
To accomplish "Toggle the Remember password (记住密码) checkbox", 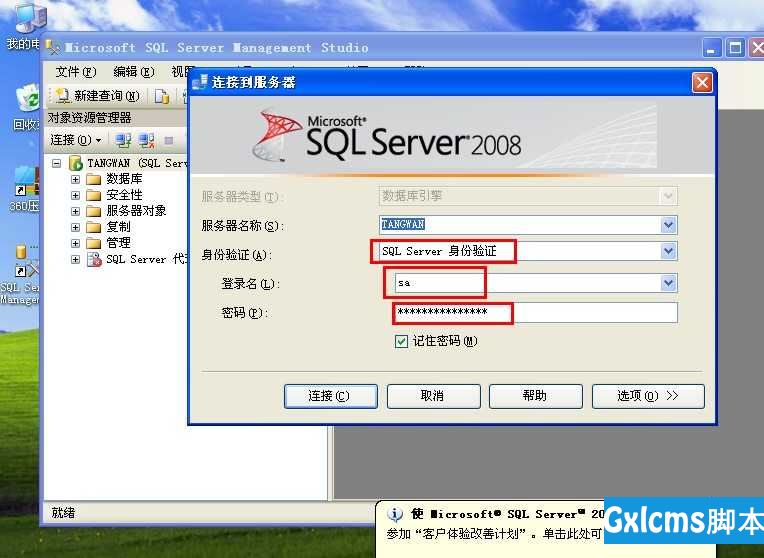I will point(401,342).
